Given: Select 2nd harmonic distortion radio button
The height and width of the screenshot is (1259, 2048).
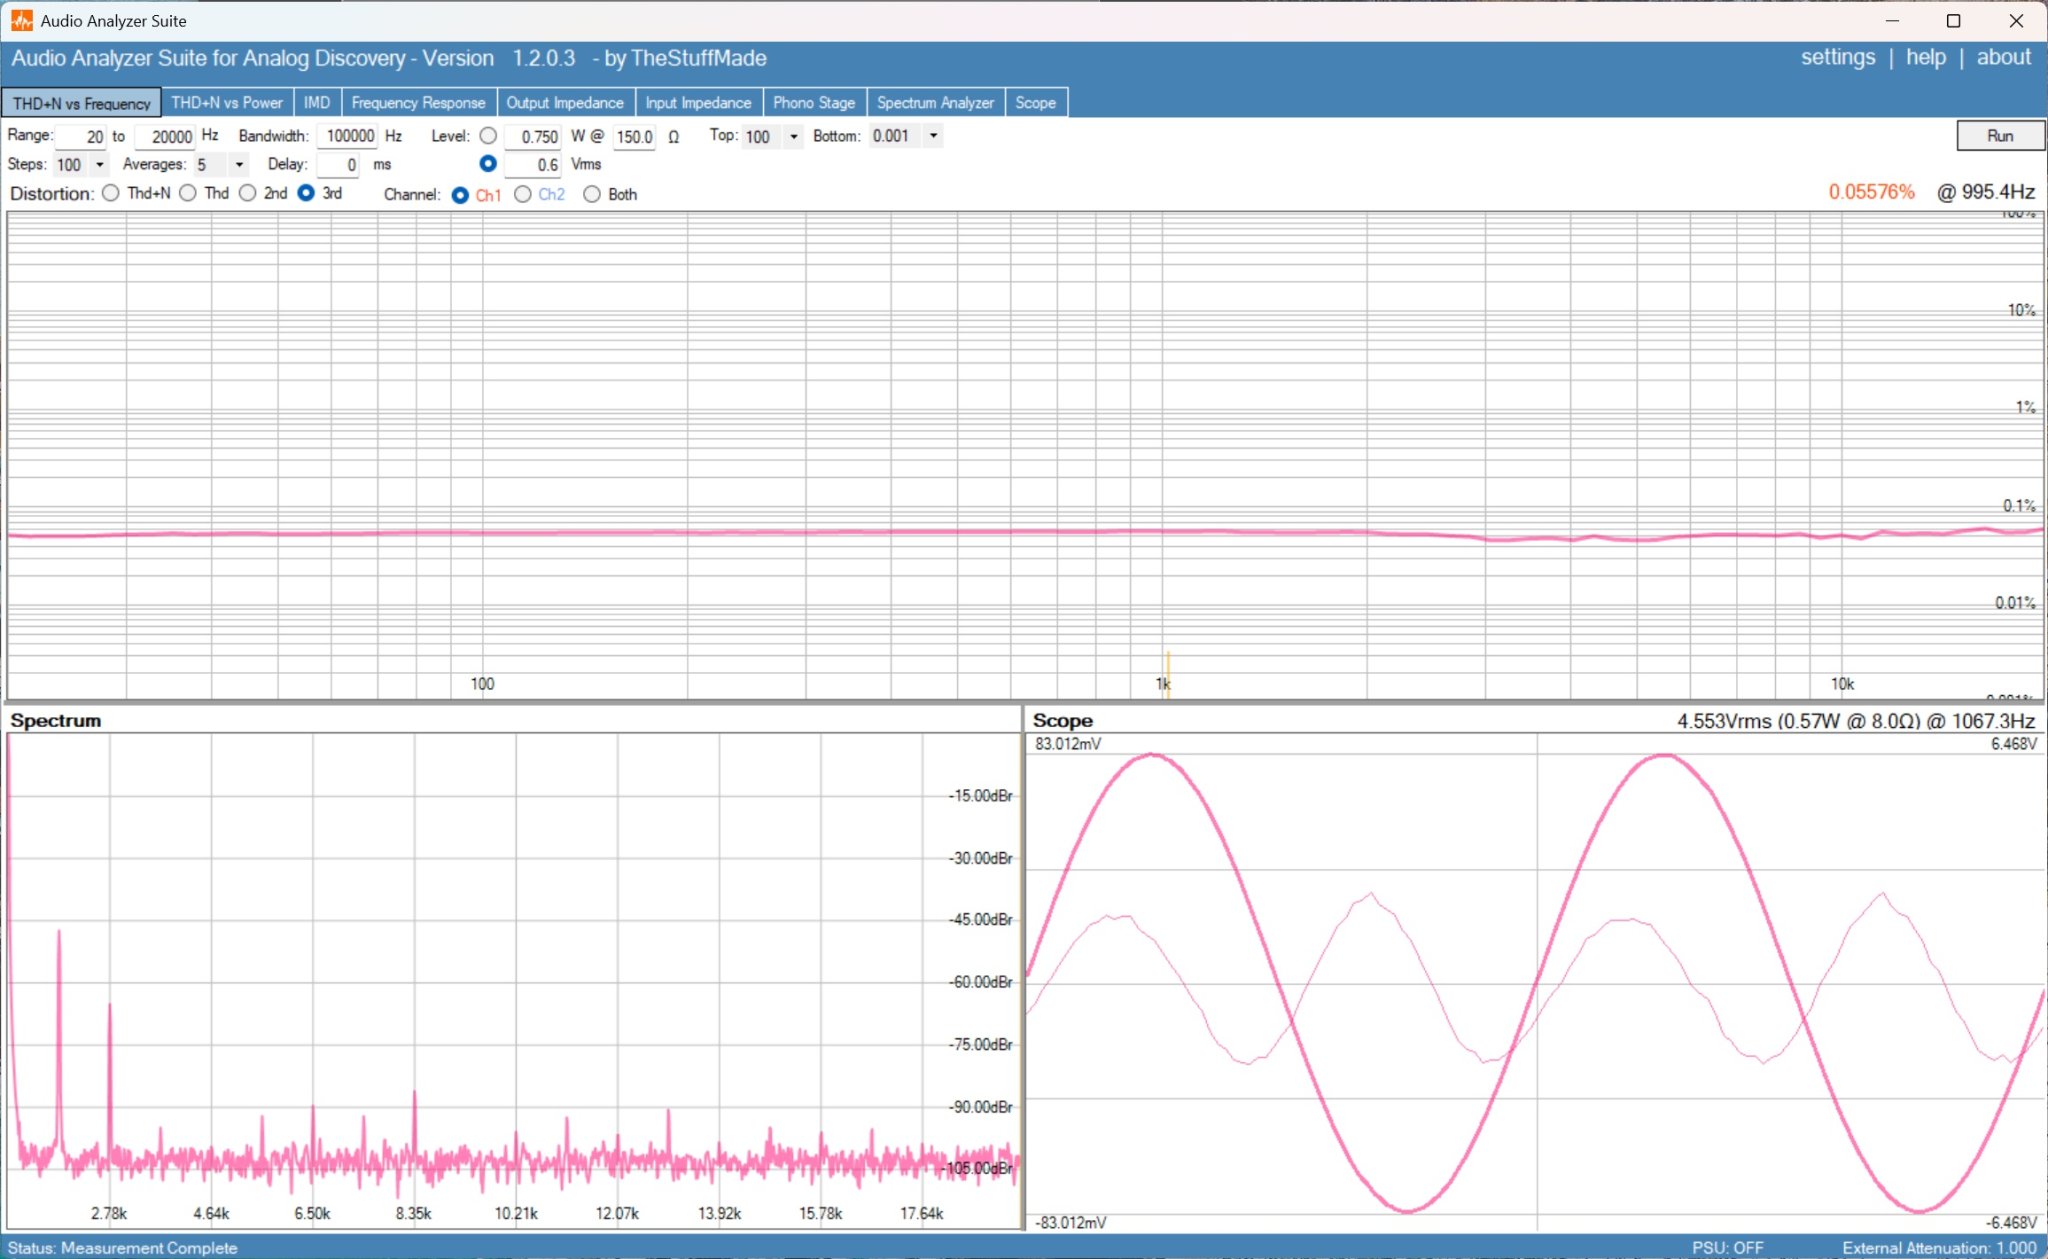Looking at the screenshot, I should point(247,193).
